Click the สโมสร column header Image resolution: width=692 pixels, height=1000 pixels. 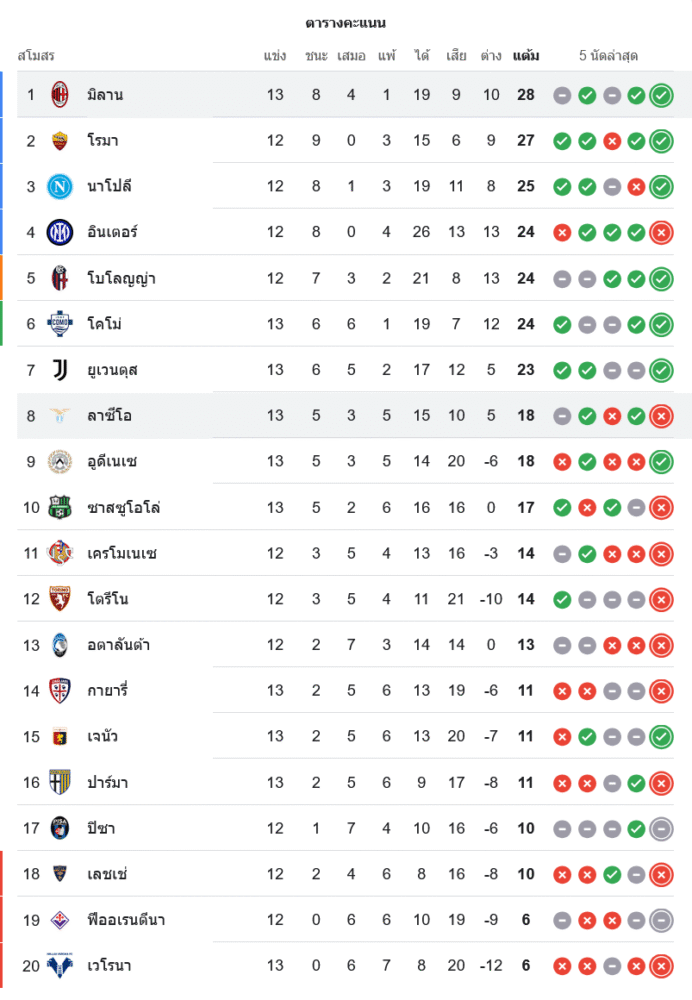pos(36,56)
